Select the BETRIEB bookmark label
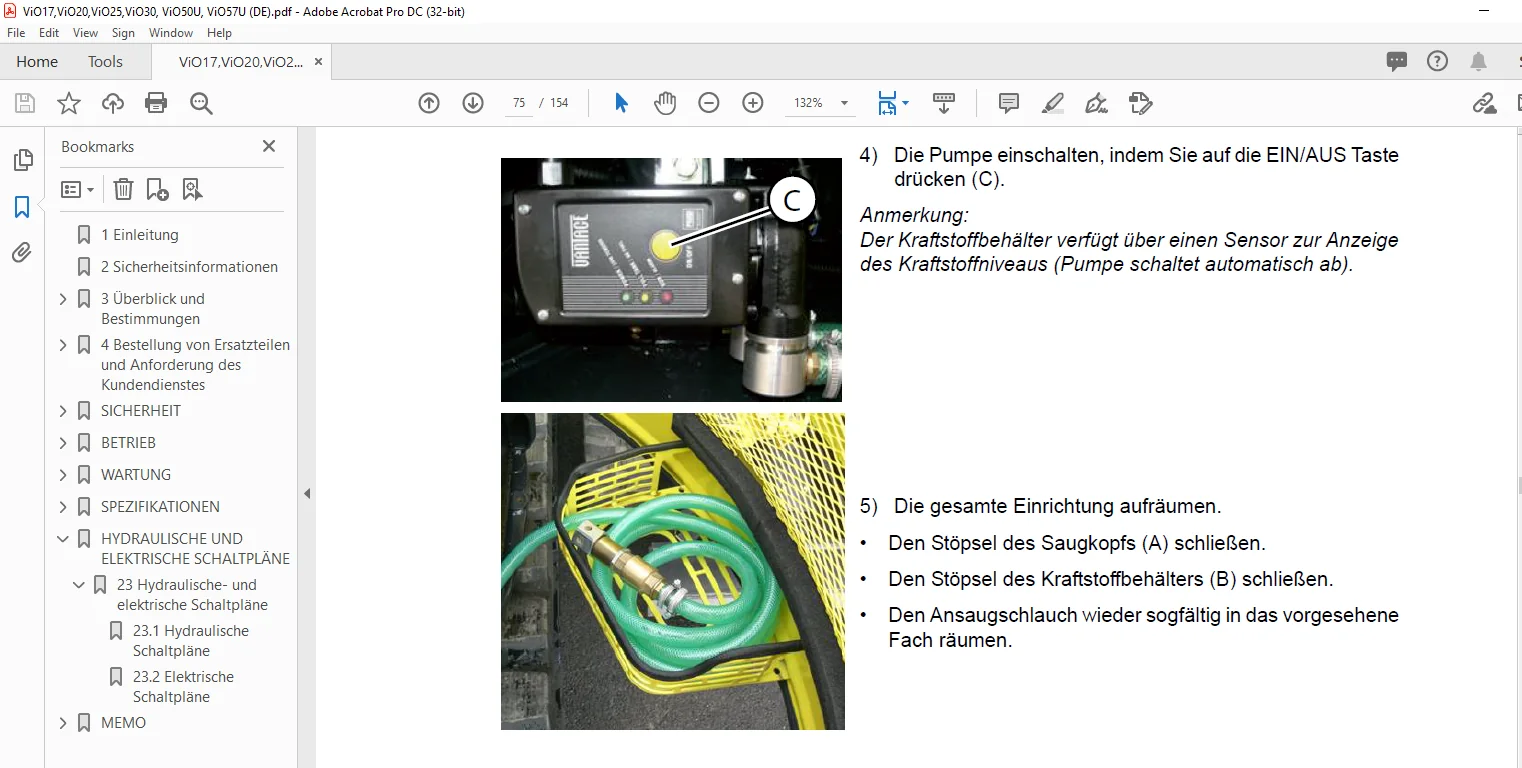 tap(128, 443)
